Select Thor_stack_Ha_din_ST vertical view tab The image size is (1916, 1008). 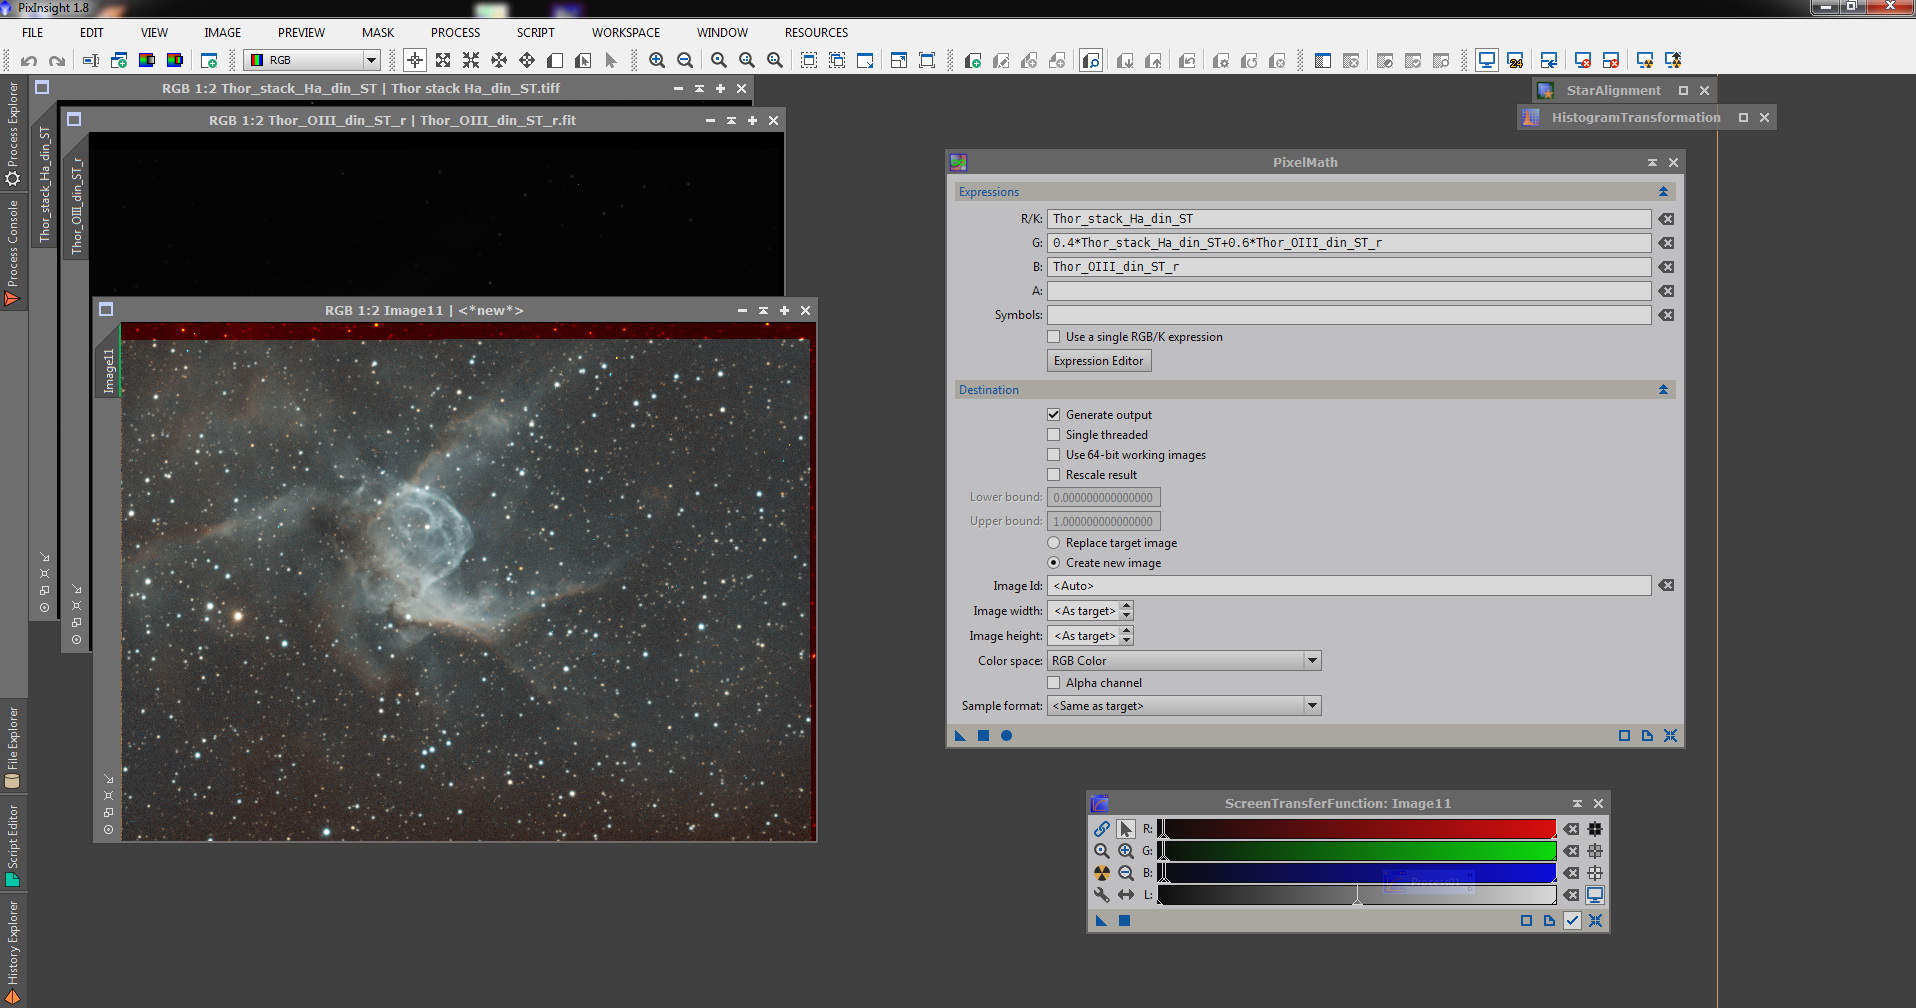[45, 184]
